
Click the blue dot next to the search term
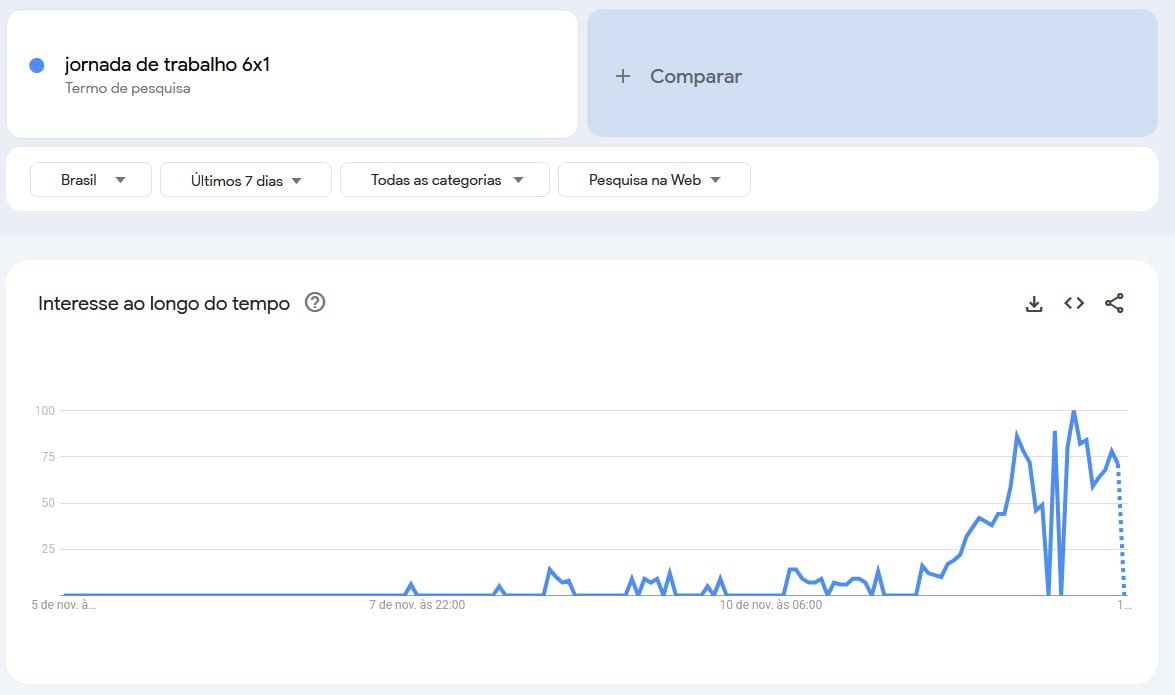pos(37,66)
